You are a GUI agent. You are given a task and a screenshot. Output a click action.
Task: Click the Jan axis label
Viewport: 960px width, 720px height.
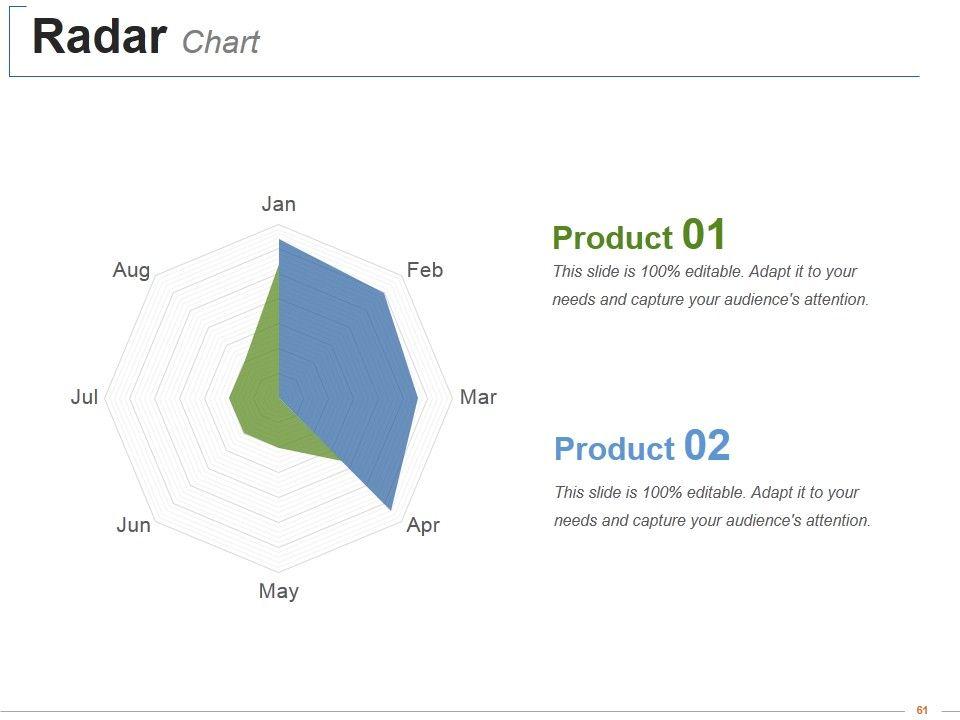coord(278,204)
